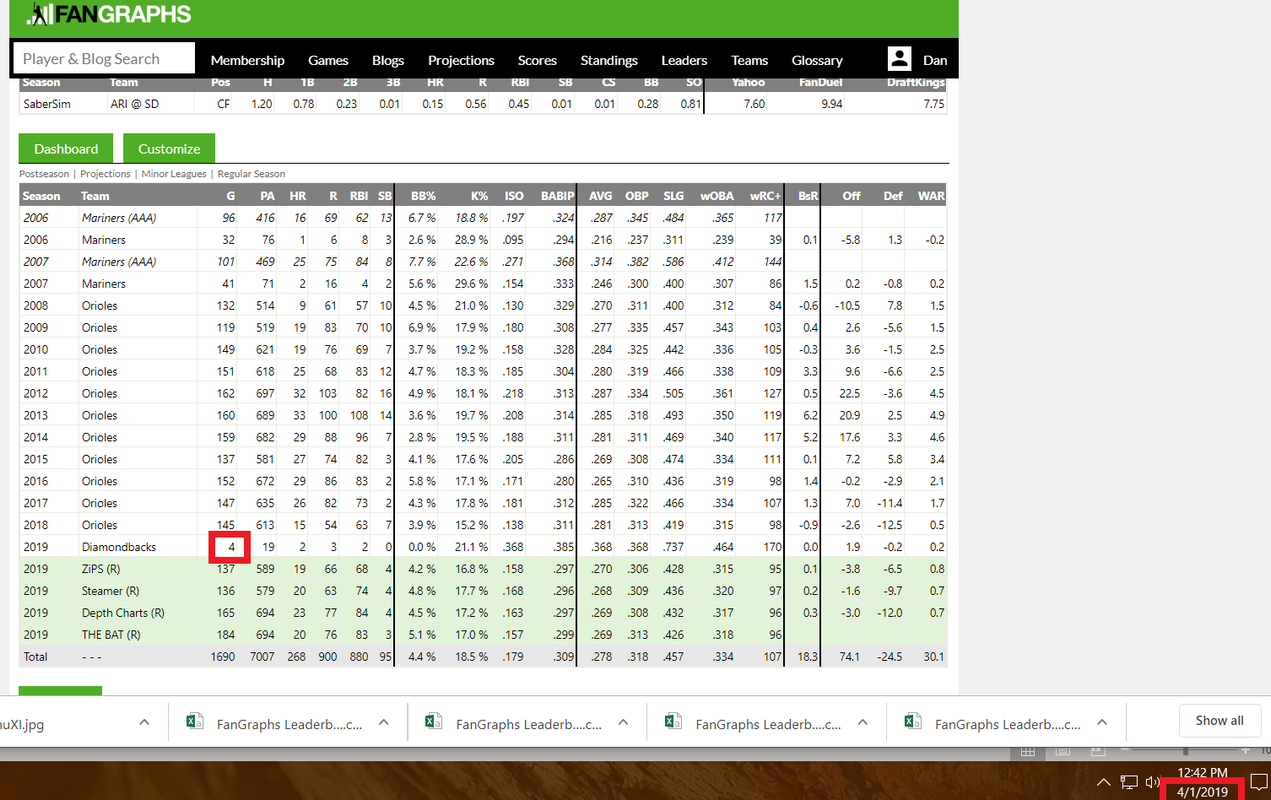Open the downloaded uXI.jpg file
This screenshot has width=1271, height=800.
pos(22,724)
